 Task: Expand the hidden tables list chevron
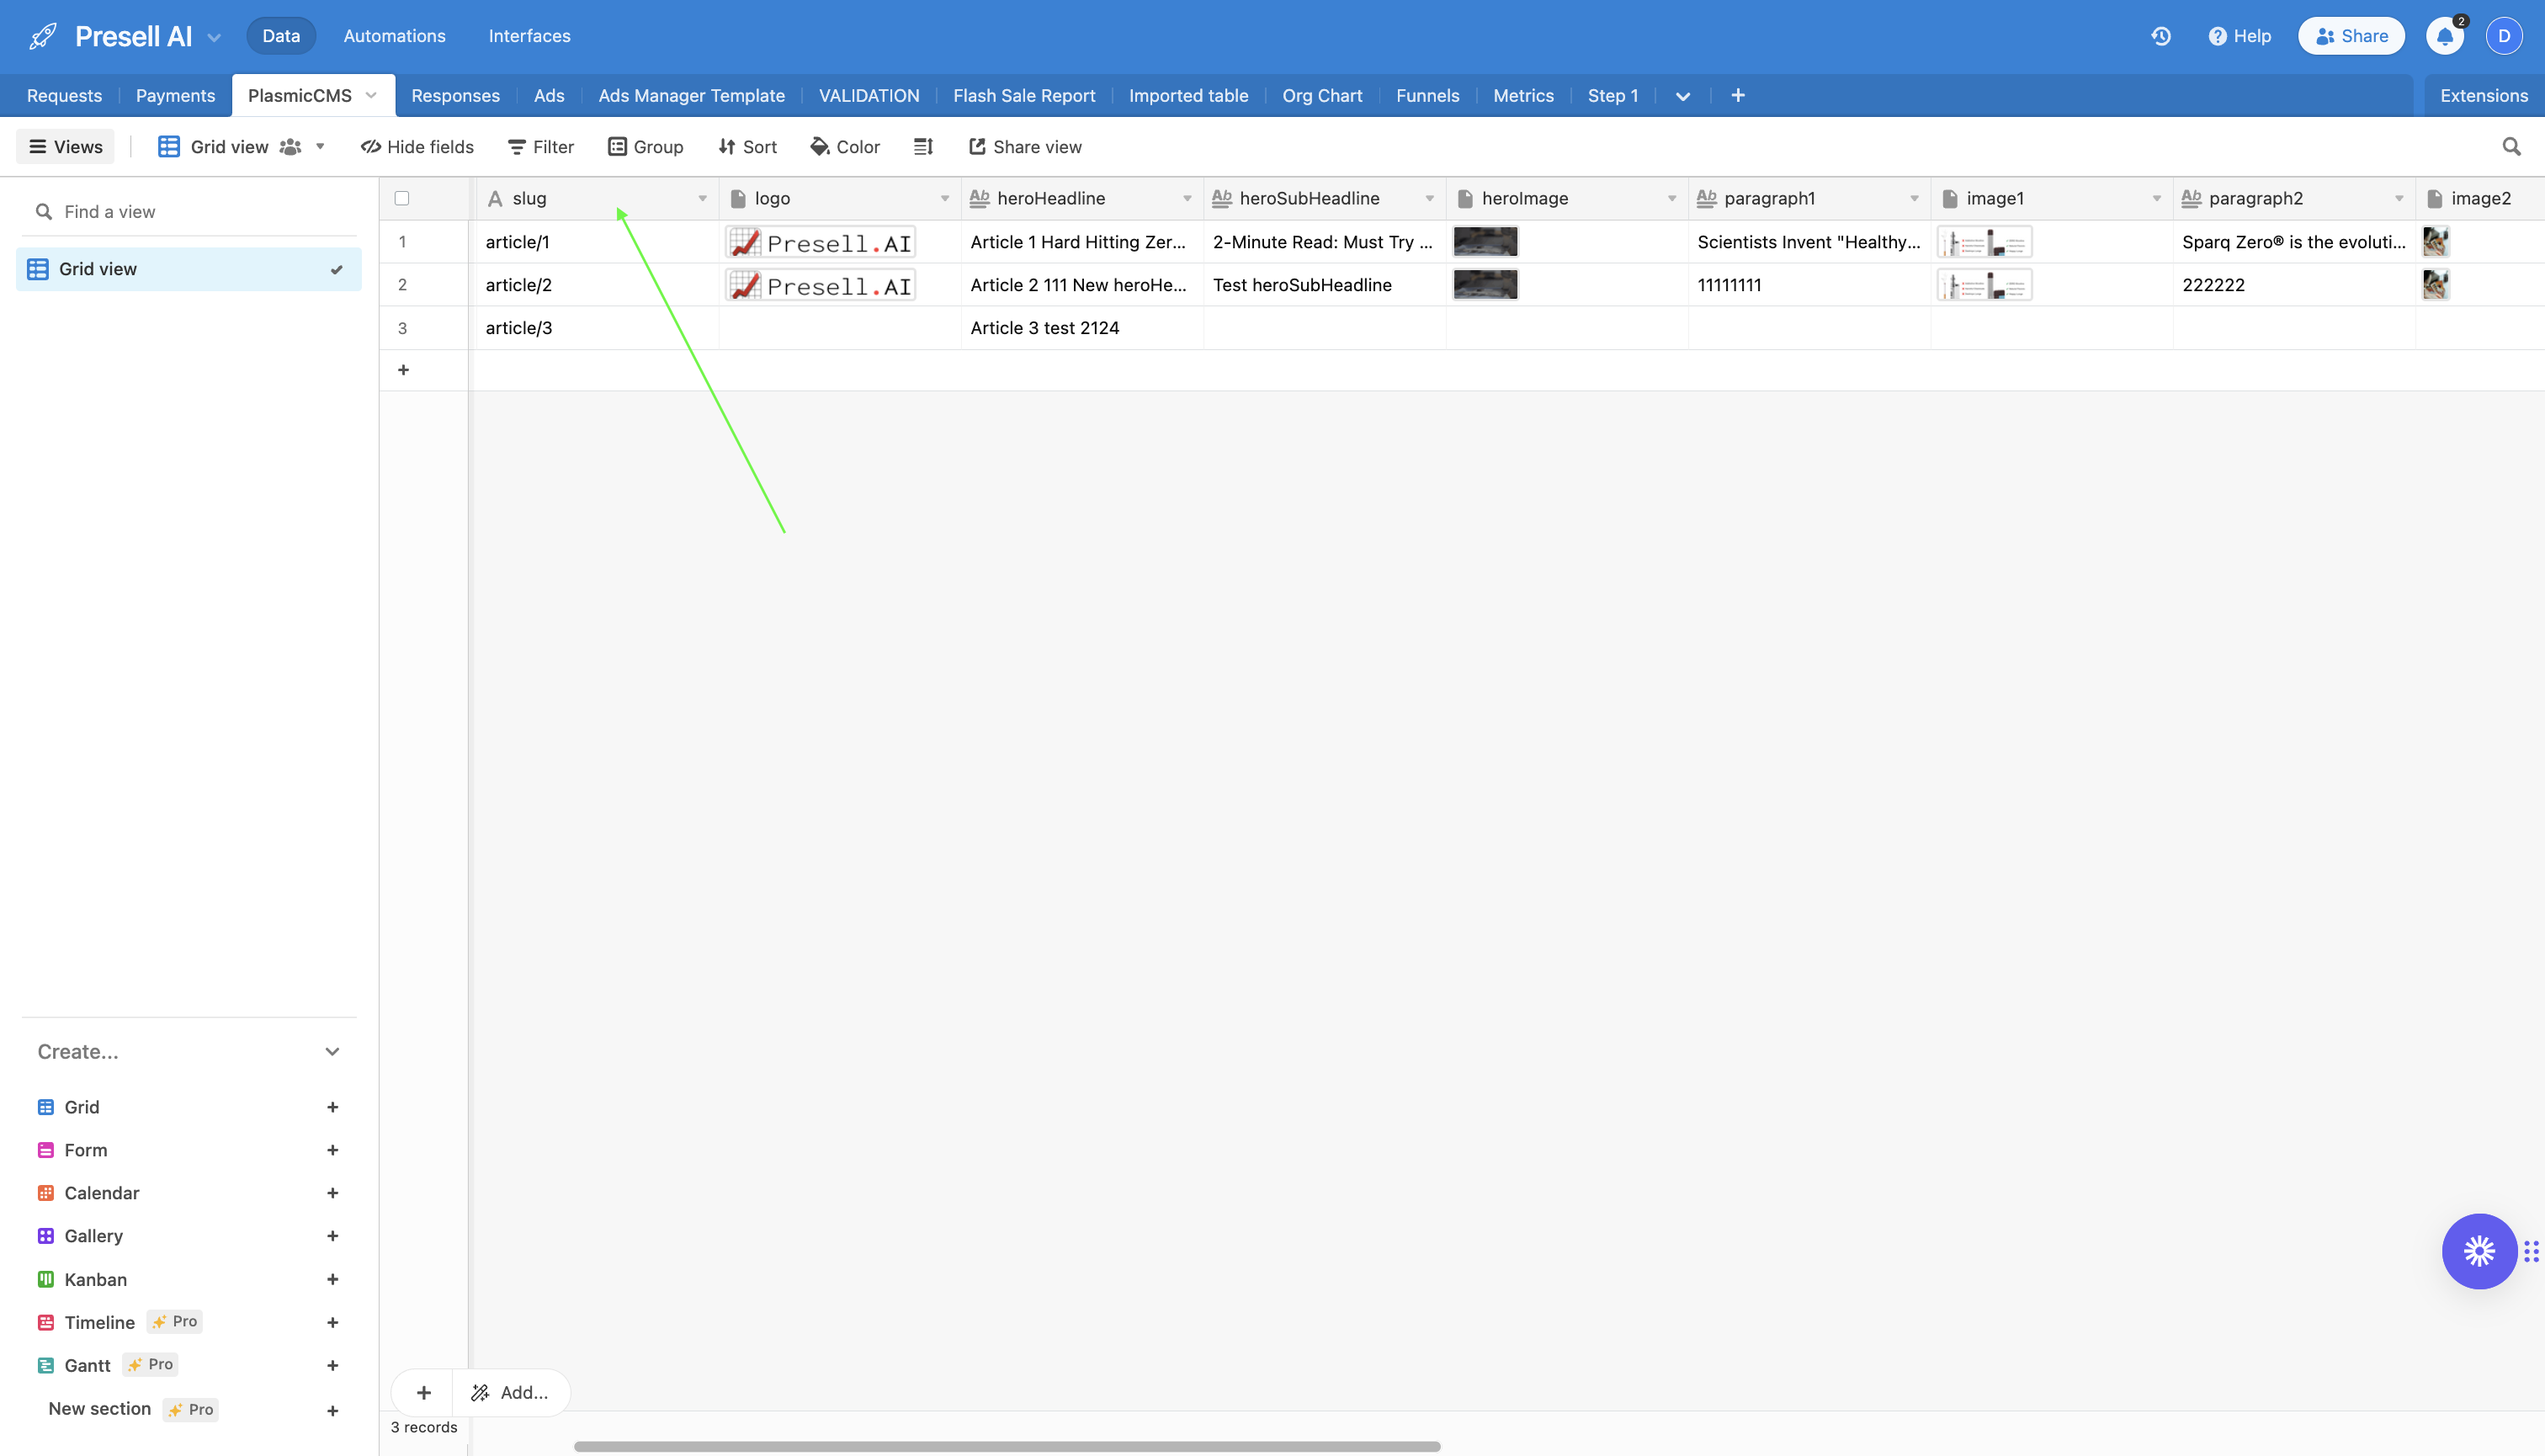coord(1683,96)
